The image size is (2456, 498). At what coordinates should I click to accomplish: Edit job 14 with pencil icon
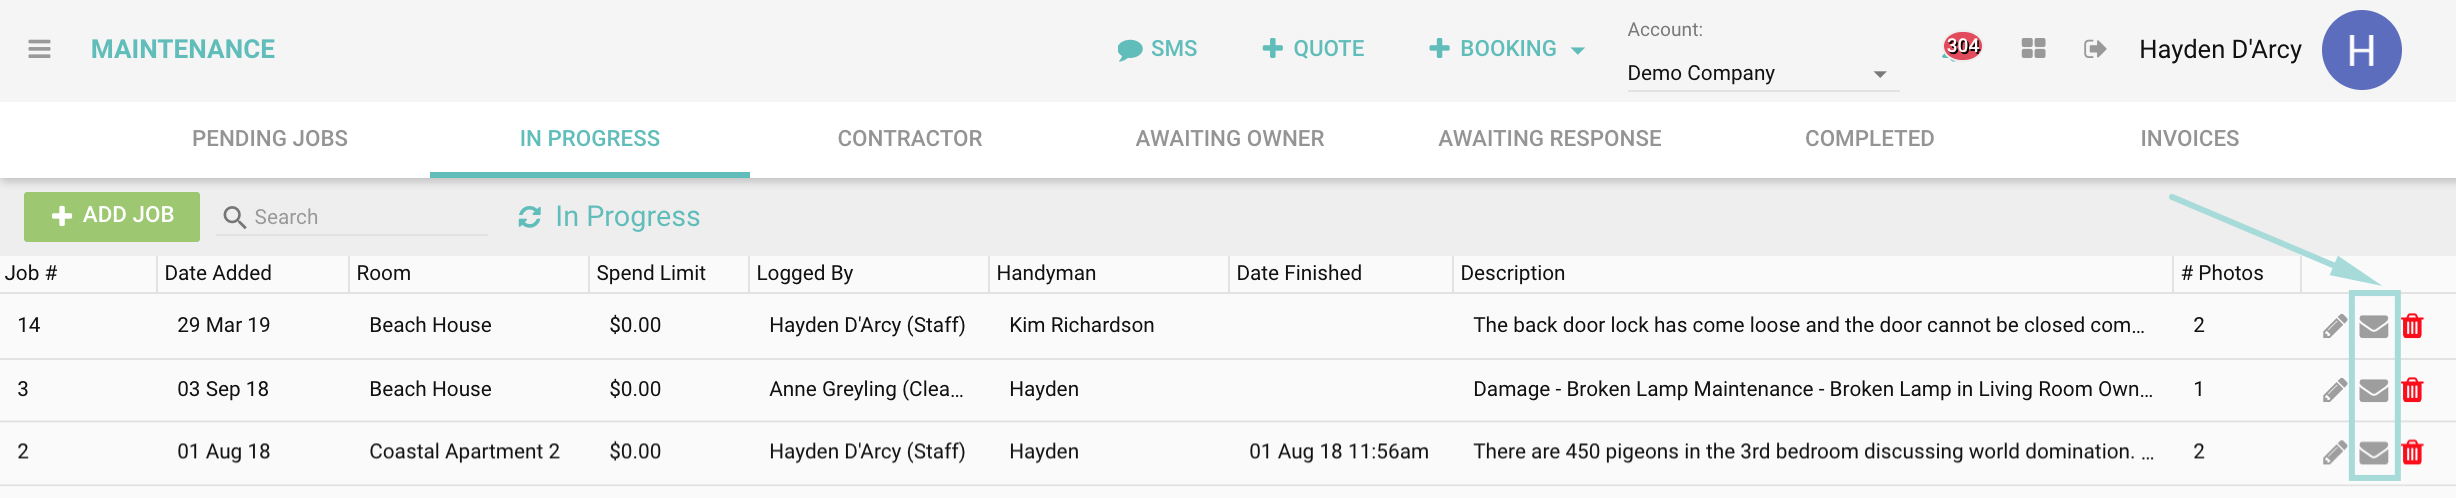(2334, 326)
